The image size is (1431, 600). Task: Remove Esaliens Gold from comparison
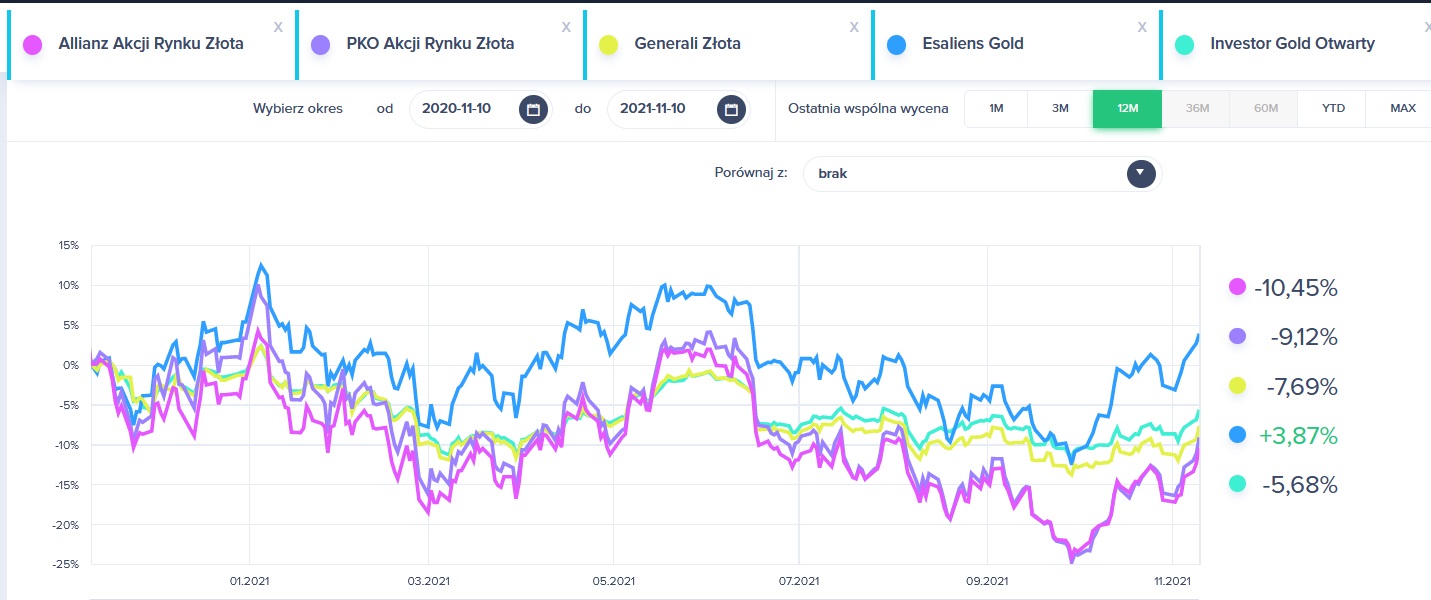coord(1142,27)
